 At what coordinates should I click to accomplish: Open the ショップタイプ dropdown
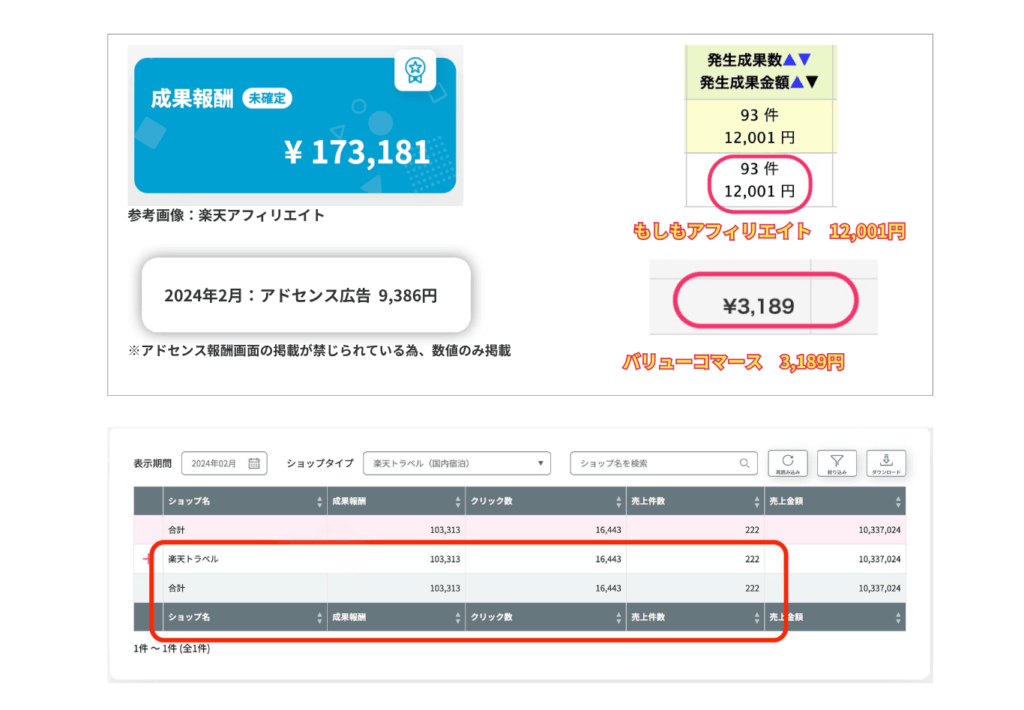click(x=457, y=463)
